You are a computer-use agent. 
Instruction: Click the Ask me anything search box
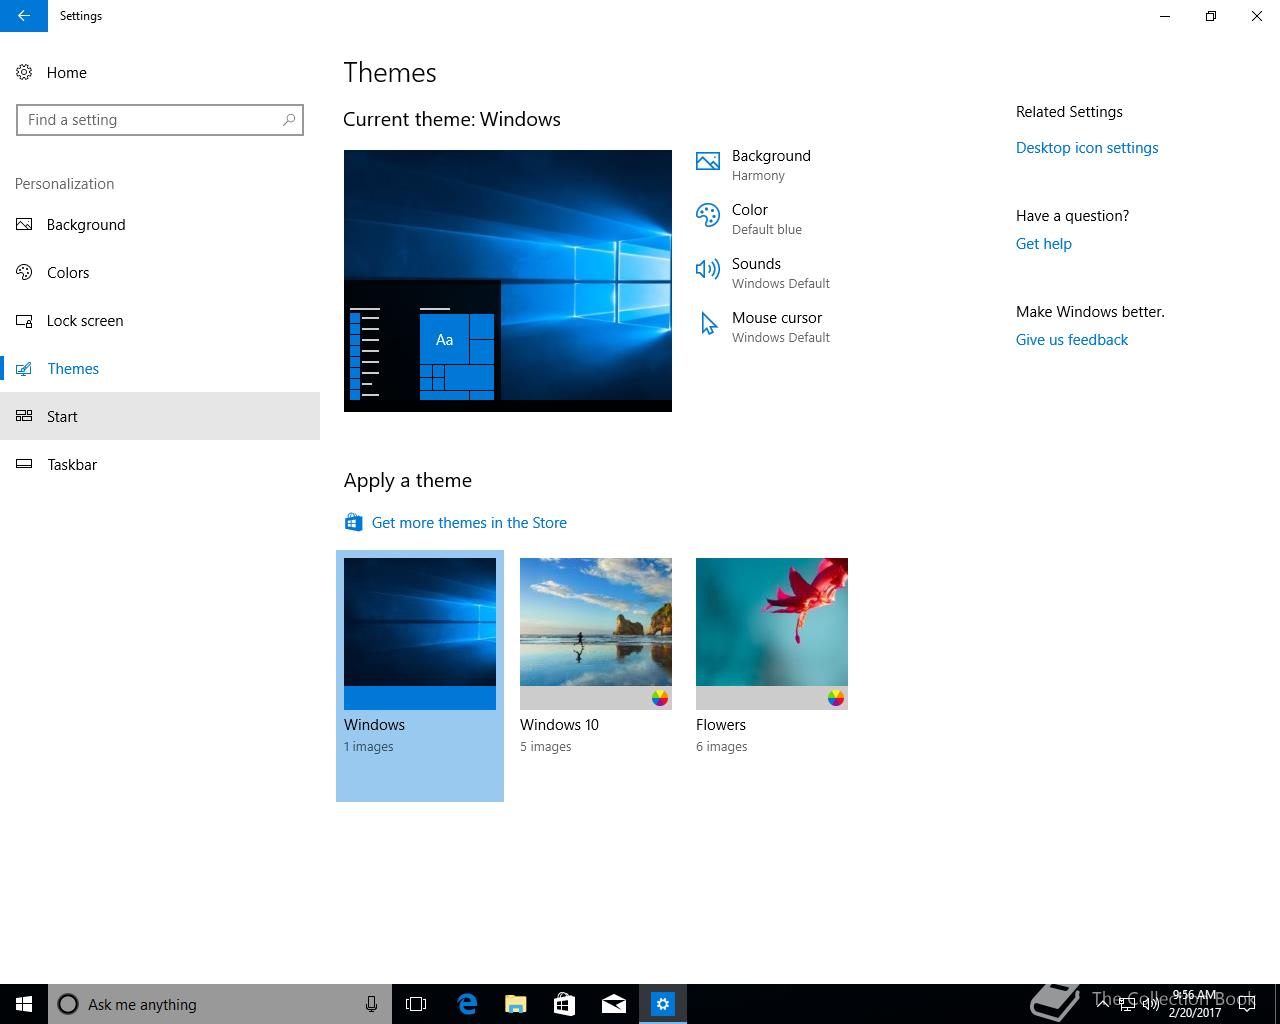coord(220,1004)
